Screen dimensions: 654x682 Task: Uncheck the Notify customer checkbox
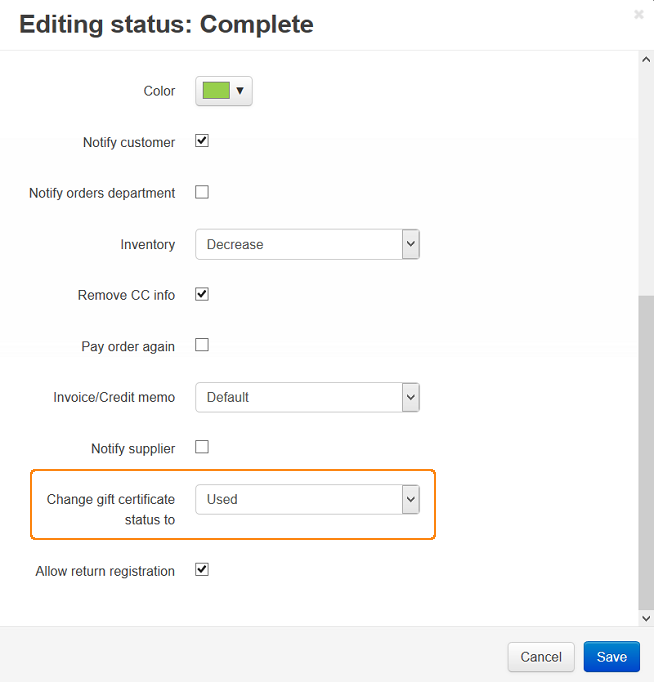click(202, 141)
